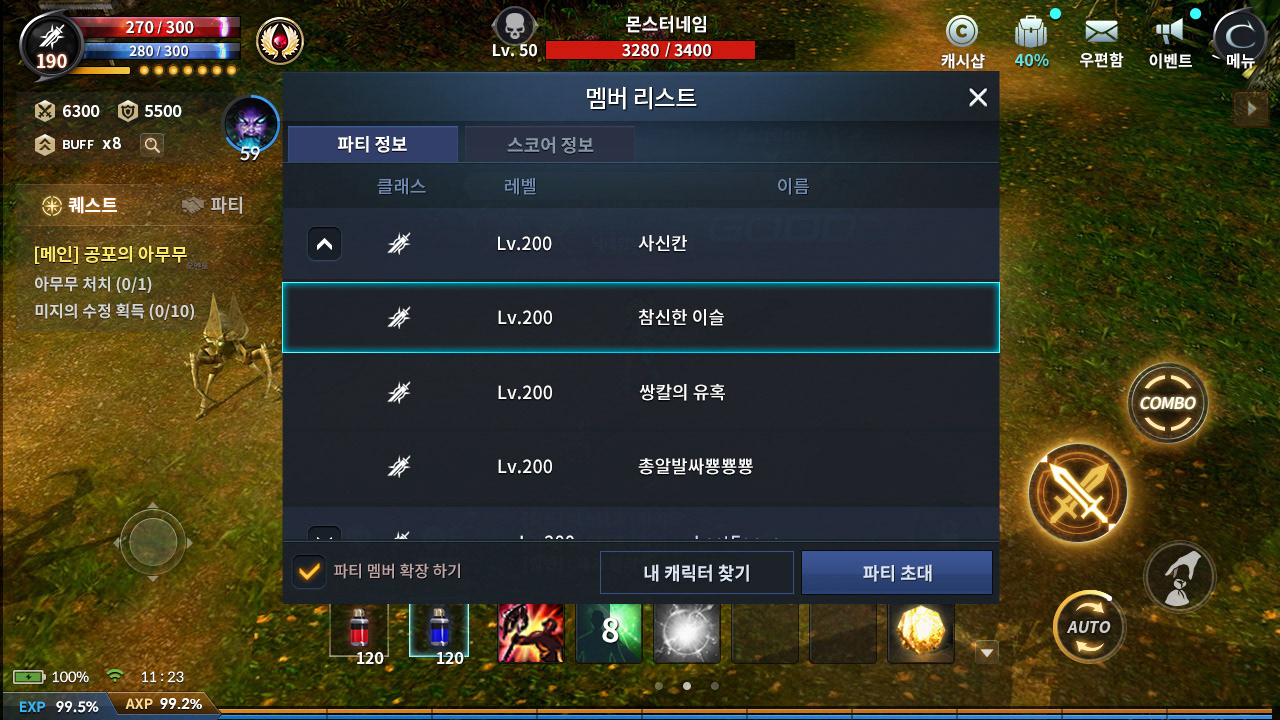This screenshot has height=720, width=1280.
Task: Switch to the 스코어 정보 tab
Action: click(x=550, y=145)
